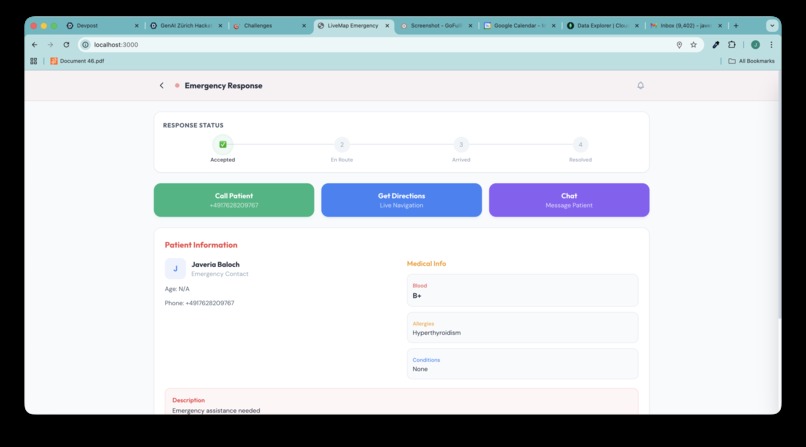Screen dimensions: 806x447
Task: Select step 2 En Route
Action: (342, 144)
